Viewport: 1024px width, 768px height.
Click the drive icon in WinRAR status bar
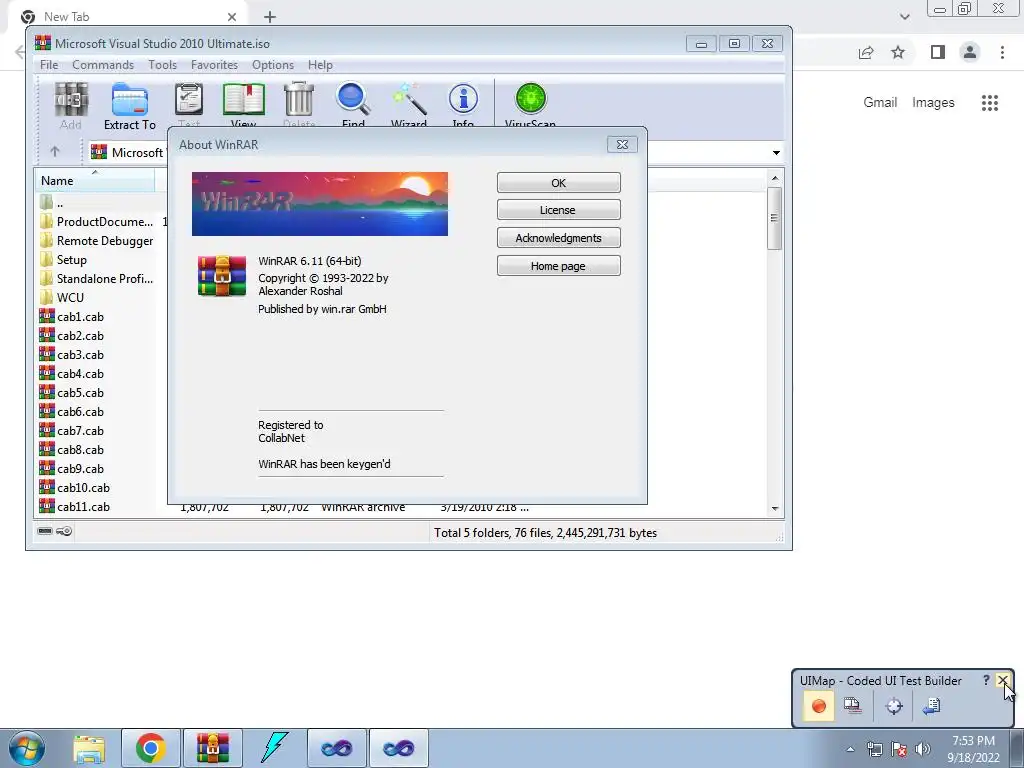tap(45, 531)
